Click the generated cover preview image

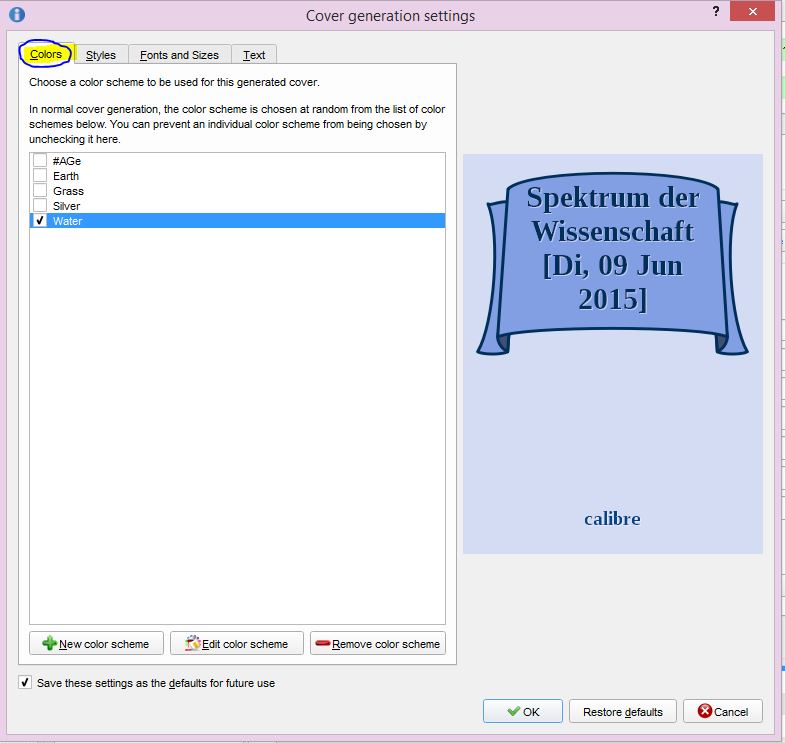pyautogui.click(x=613, y=354)
